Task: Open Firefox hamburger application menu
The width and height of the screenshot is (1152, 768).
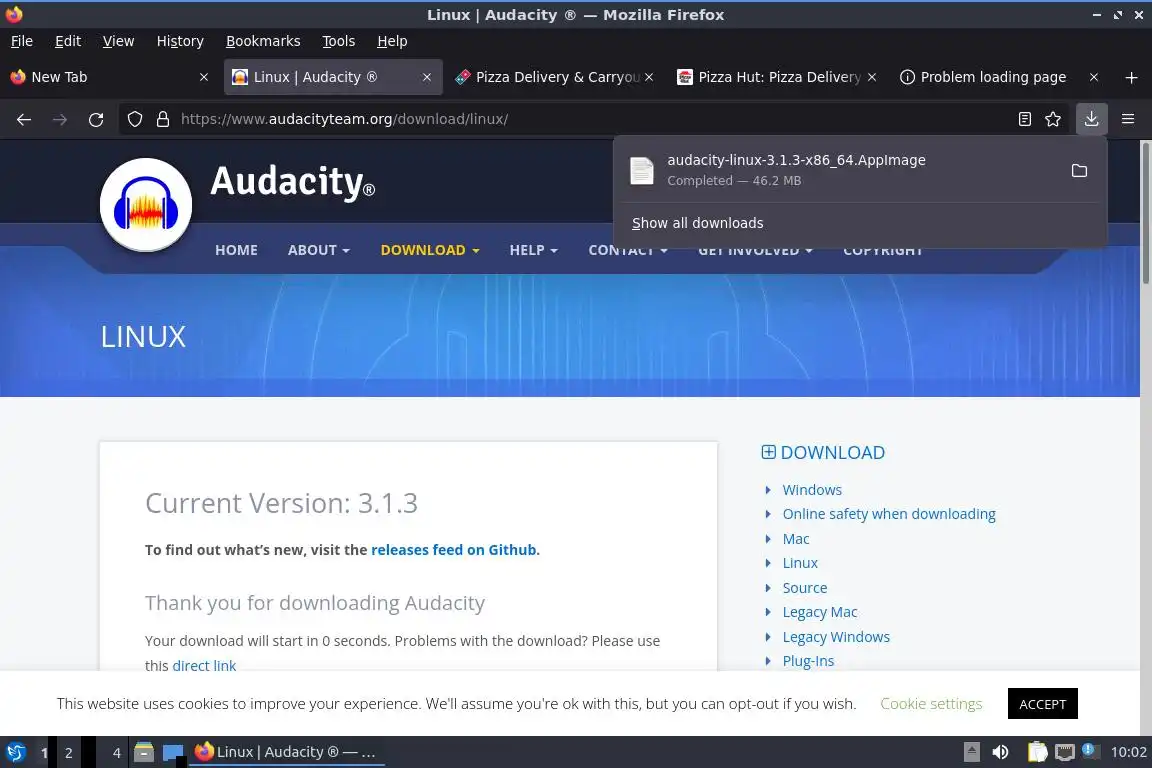Action: coord(1128,119)
